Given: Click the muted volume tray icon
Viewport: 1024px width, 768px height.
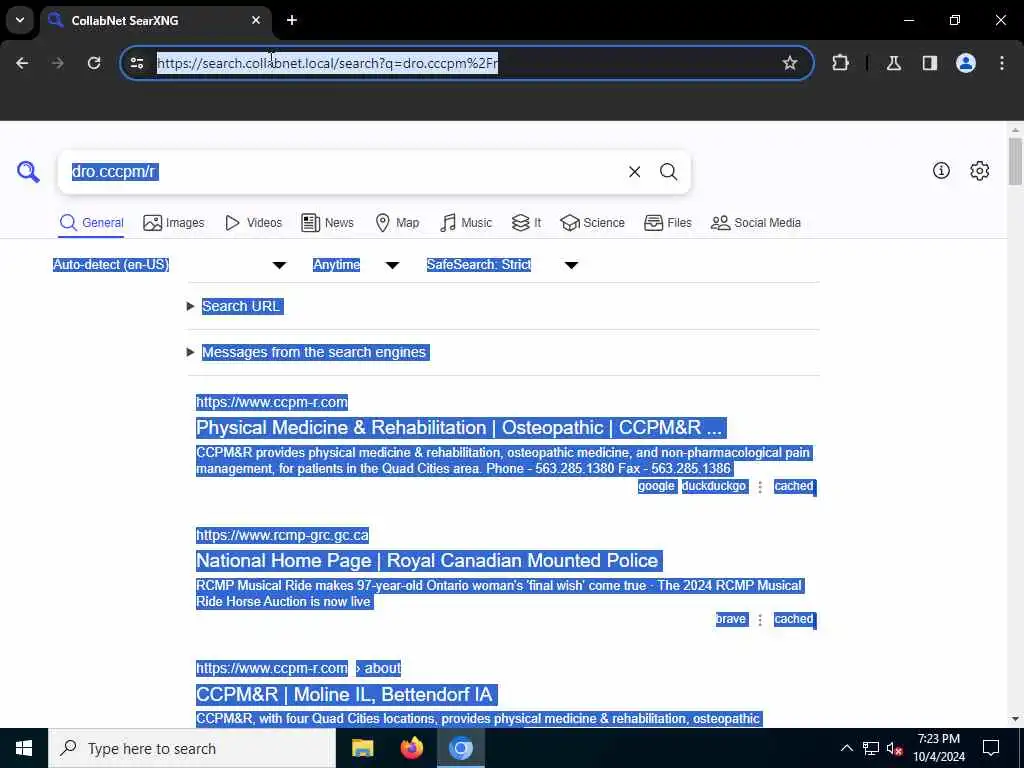Looking at the screenshot, I should tap(894, 748).
